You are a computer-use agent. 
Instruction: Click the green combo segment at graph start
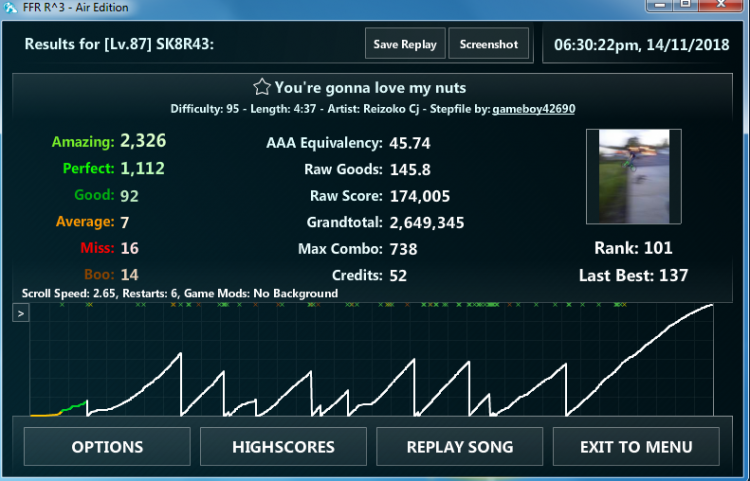[x=74, y=407]
